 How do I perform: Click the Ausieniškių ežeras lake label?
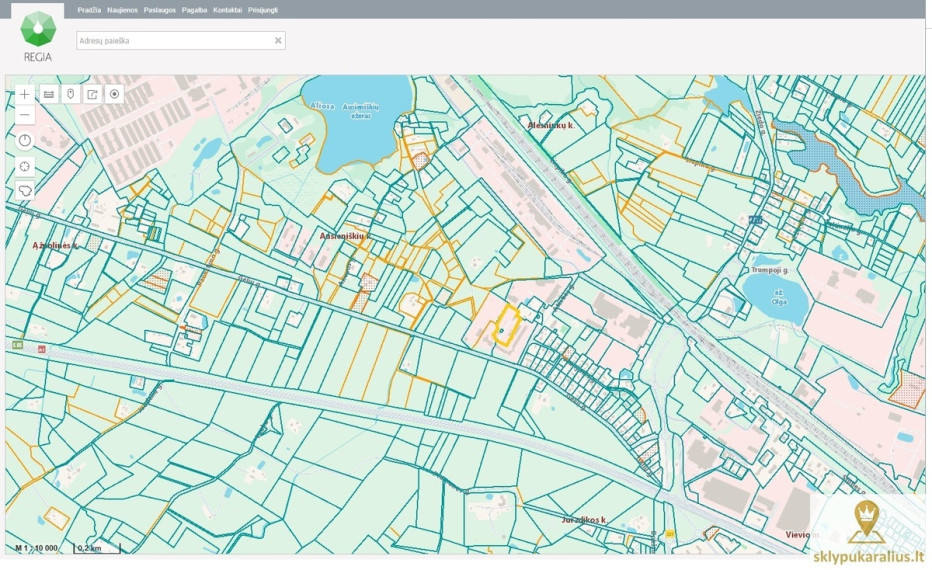[361, 111]
